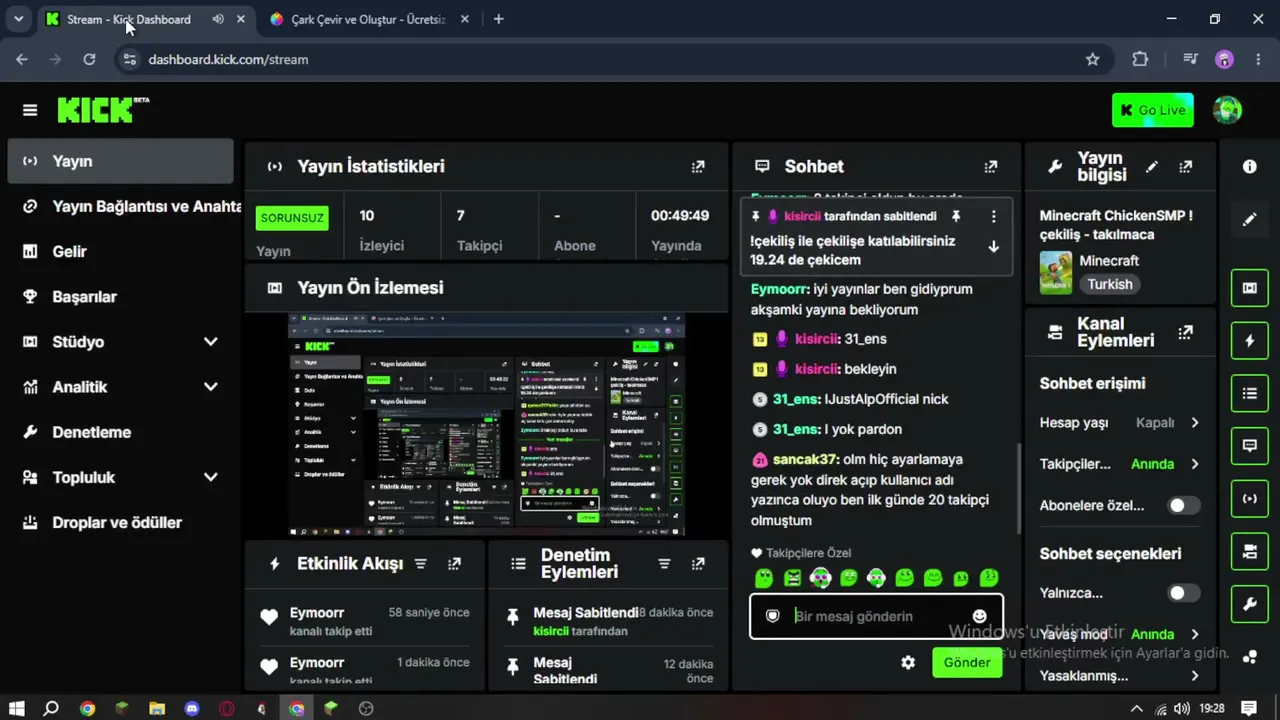Go to the Gelir page
This screenshot has height=720, width=1280.
tap(120, 252)
